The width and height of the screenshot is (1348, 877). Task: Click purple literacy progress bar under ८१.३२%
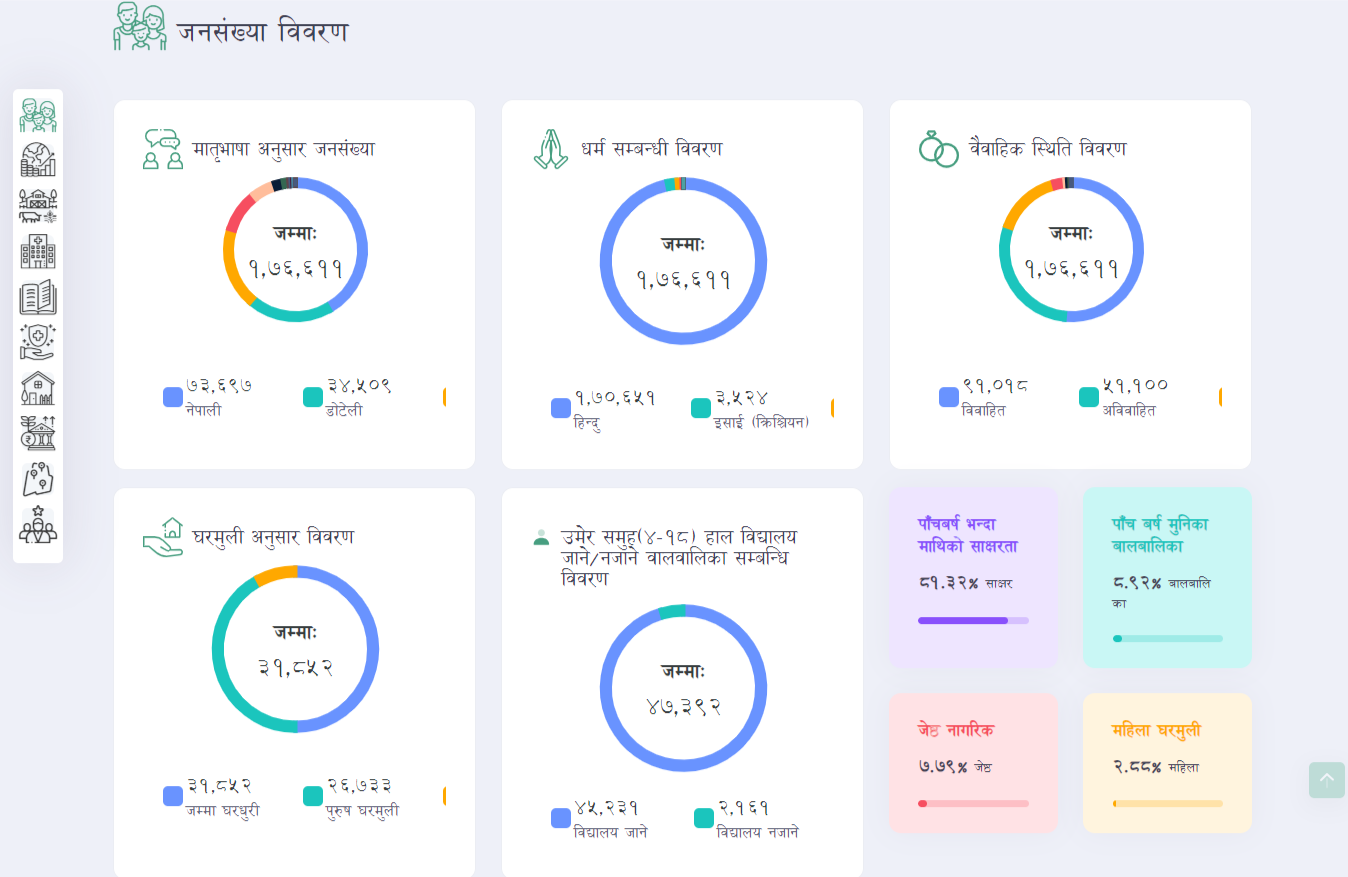[973, 621]
